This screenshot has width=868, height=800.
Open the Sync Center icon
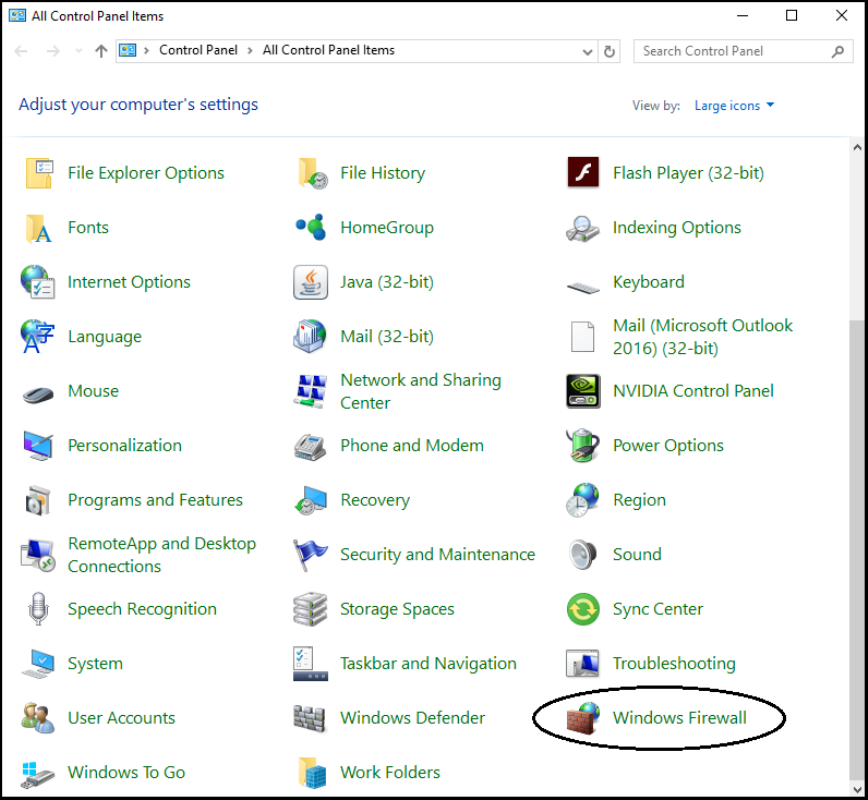(x=583, y=609)
